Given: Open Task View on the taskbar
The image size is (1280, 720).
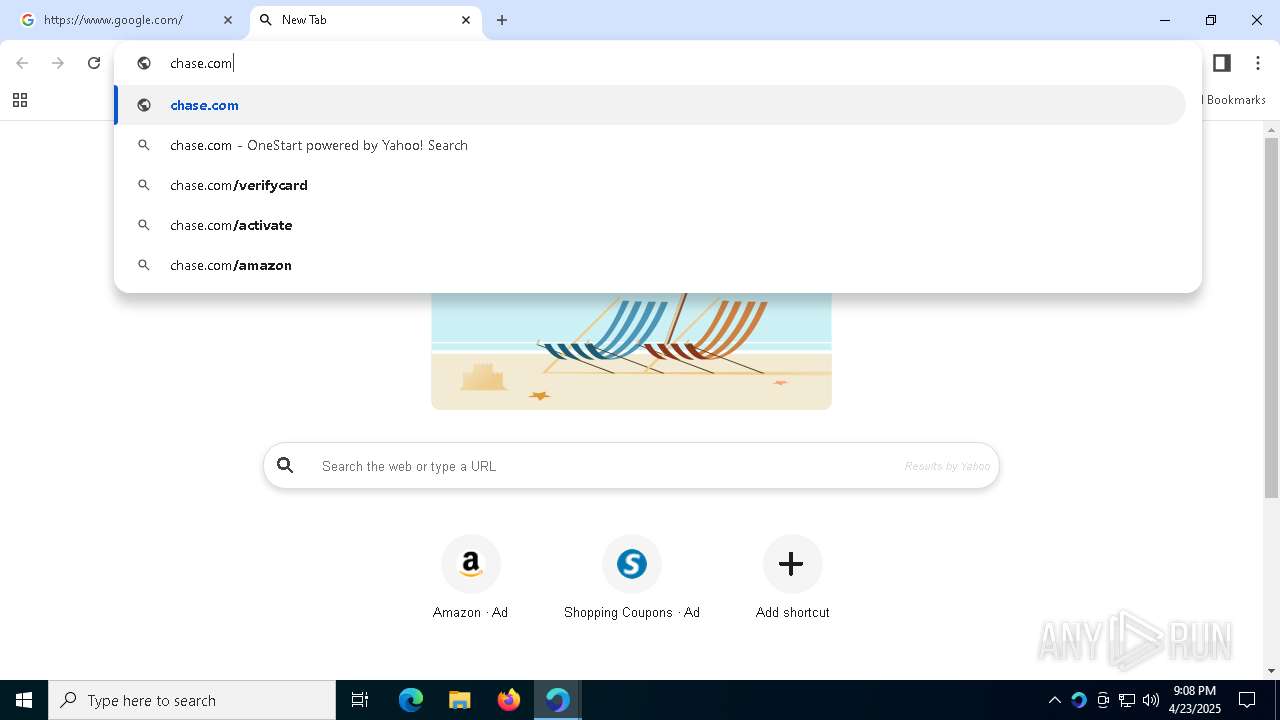Looking at the screenshot, I should tap(360, 700).
